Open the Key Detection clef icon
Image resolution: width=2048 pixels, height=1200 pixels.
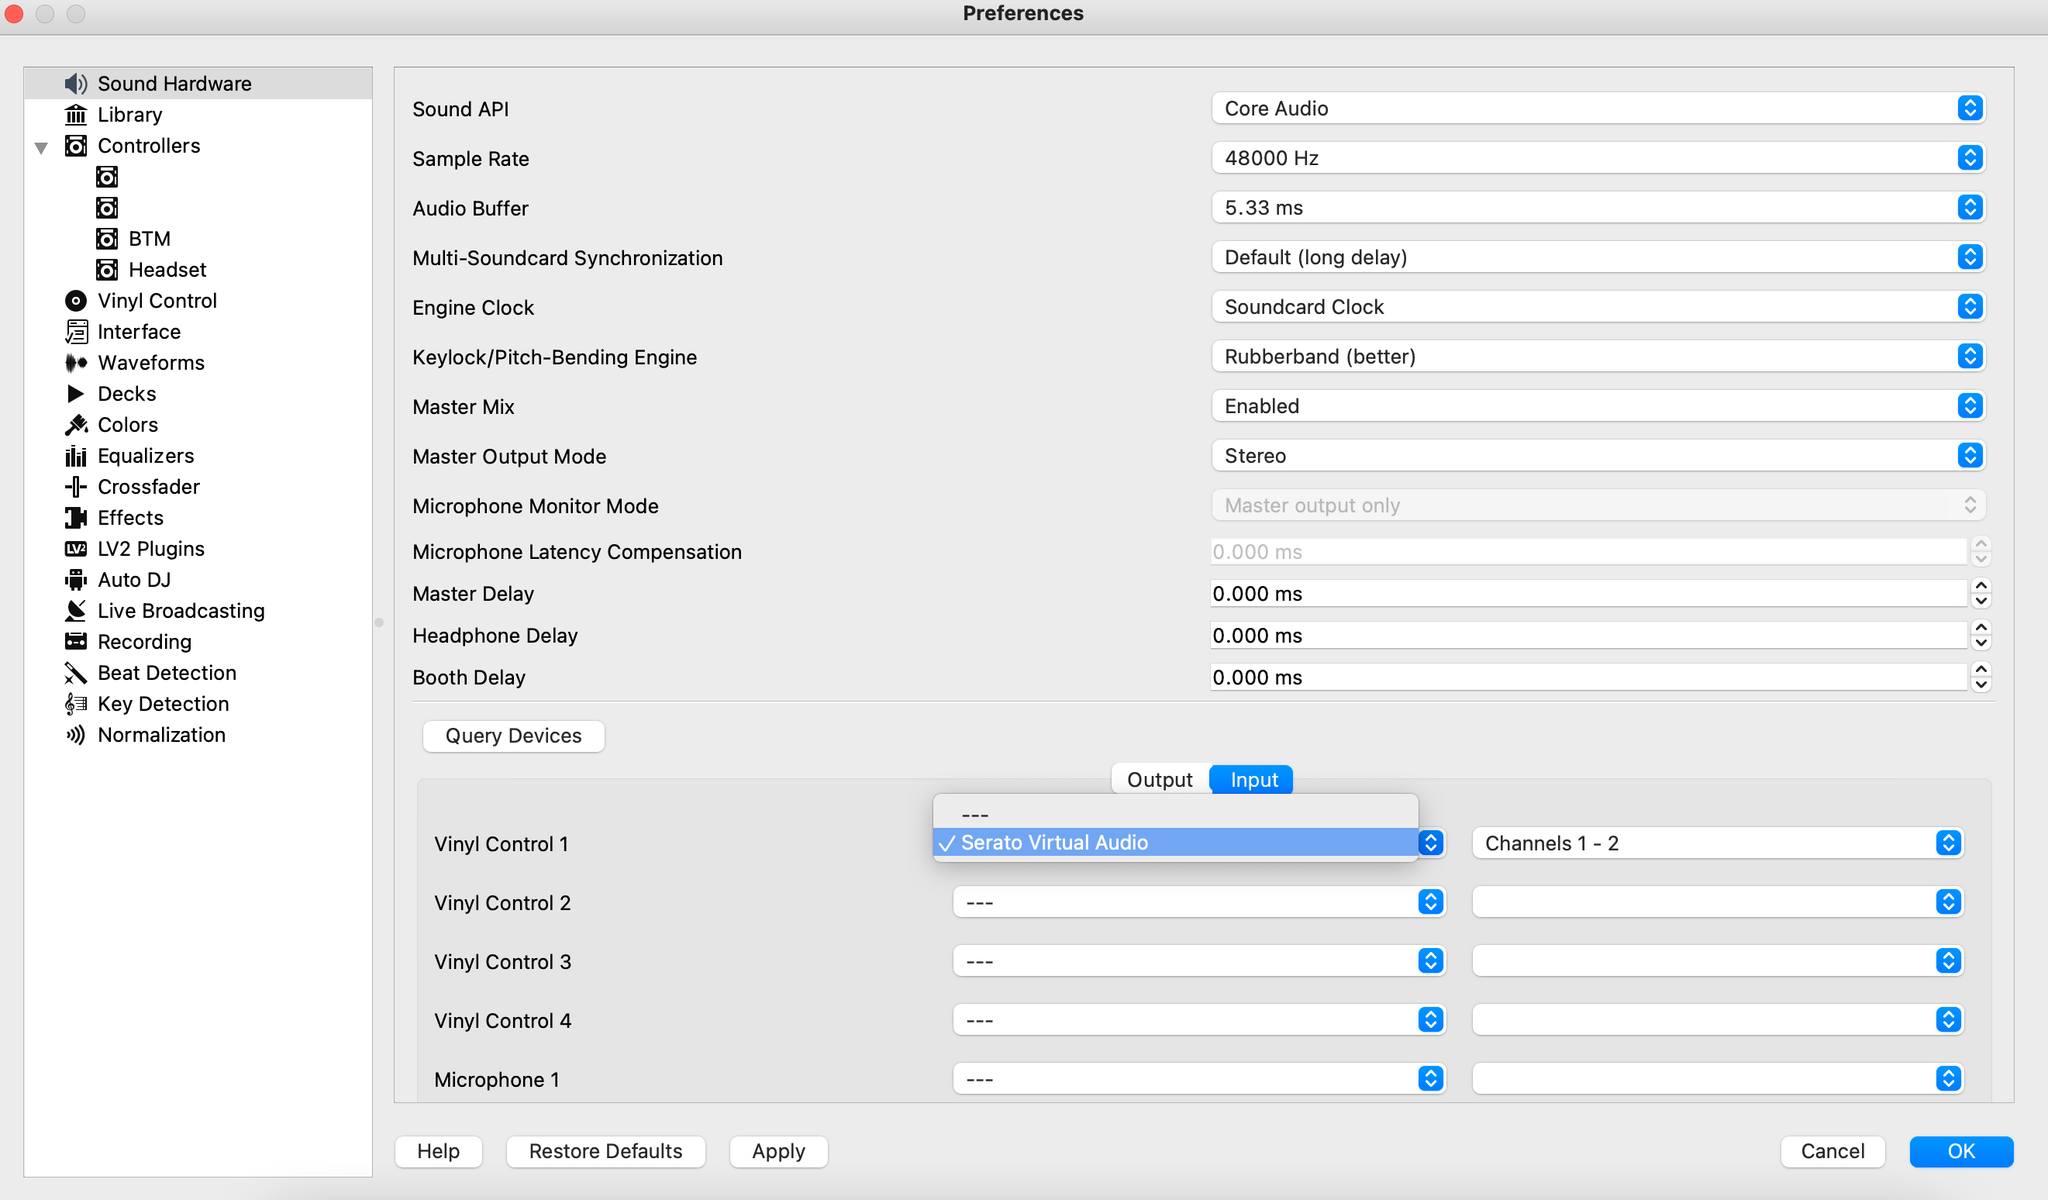click(75, 704)
